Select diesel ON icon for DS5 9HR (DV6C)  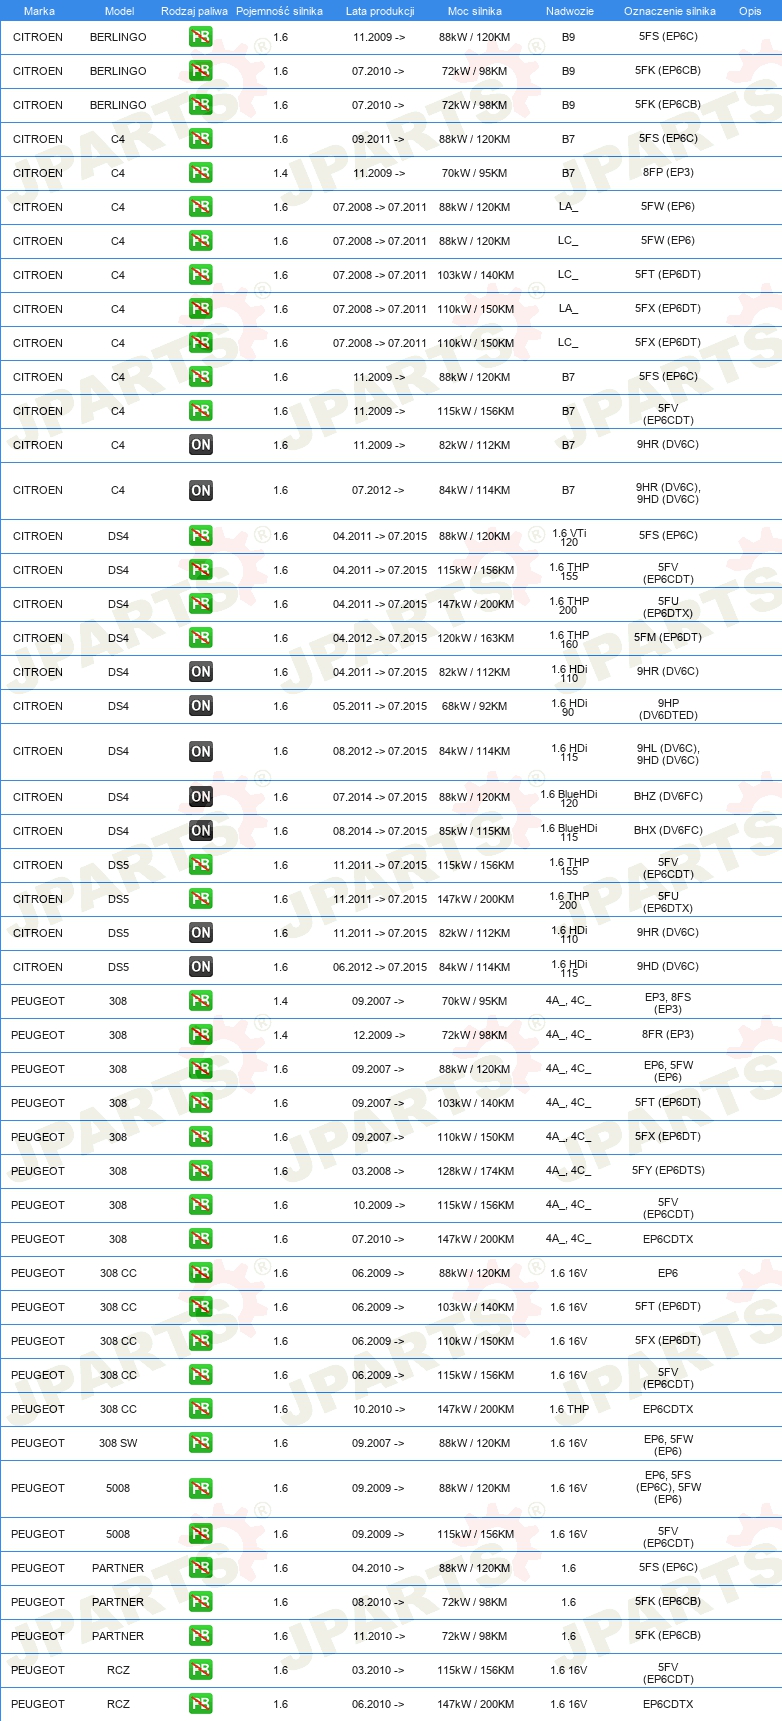coord(201,933)
